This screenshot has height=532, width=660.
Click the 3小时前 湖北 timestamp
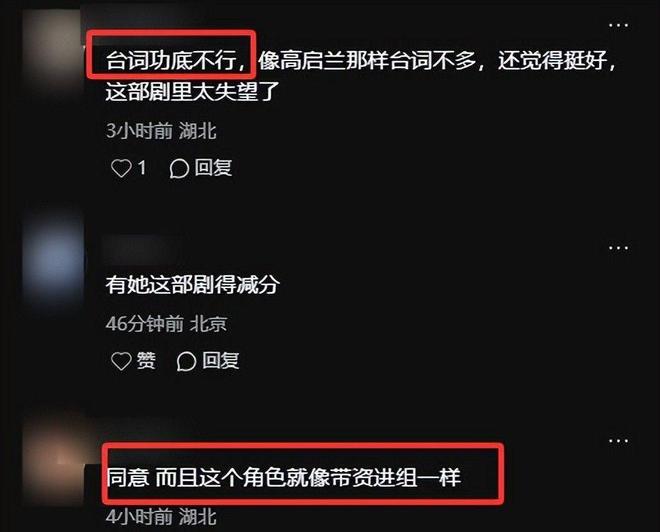tap(161, 131)
